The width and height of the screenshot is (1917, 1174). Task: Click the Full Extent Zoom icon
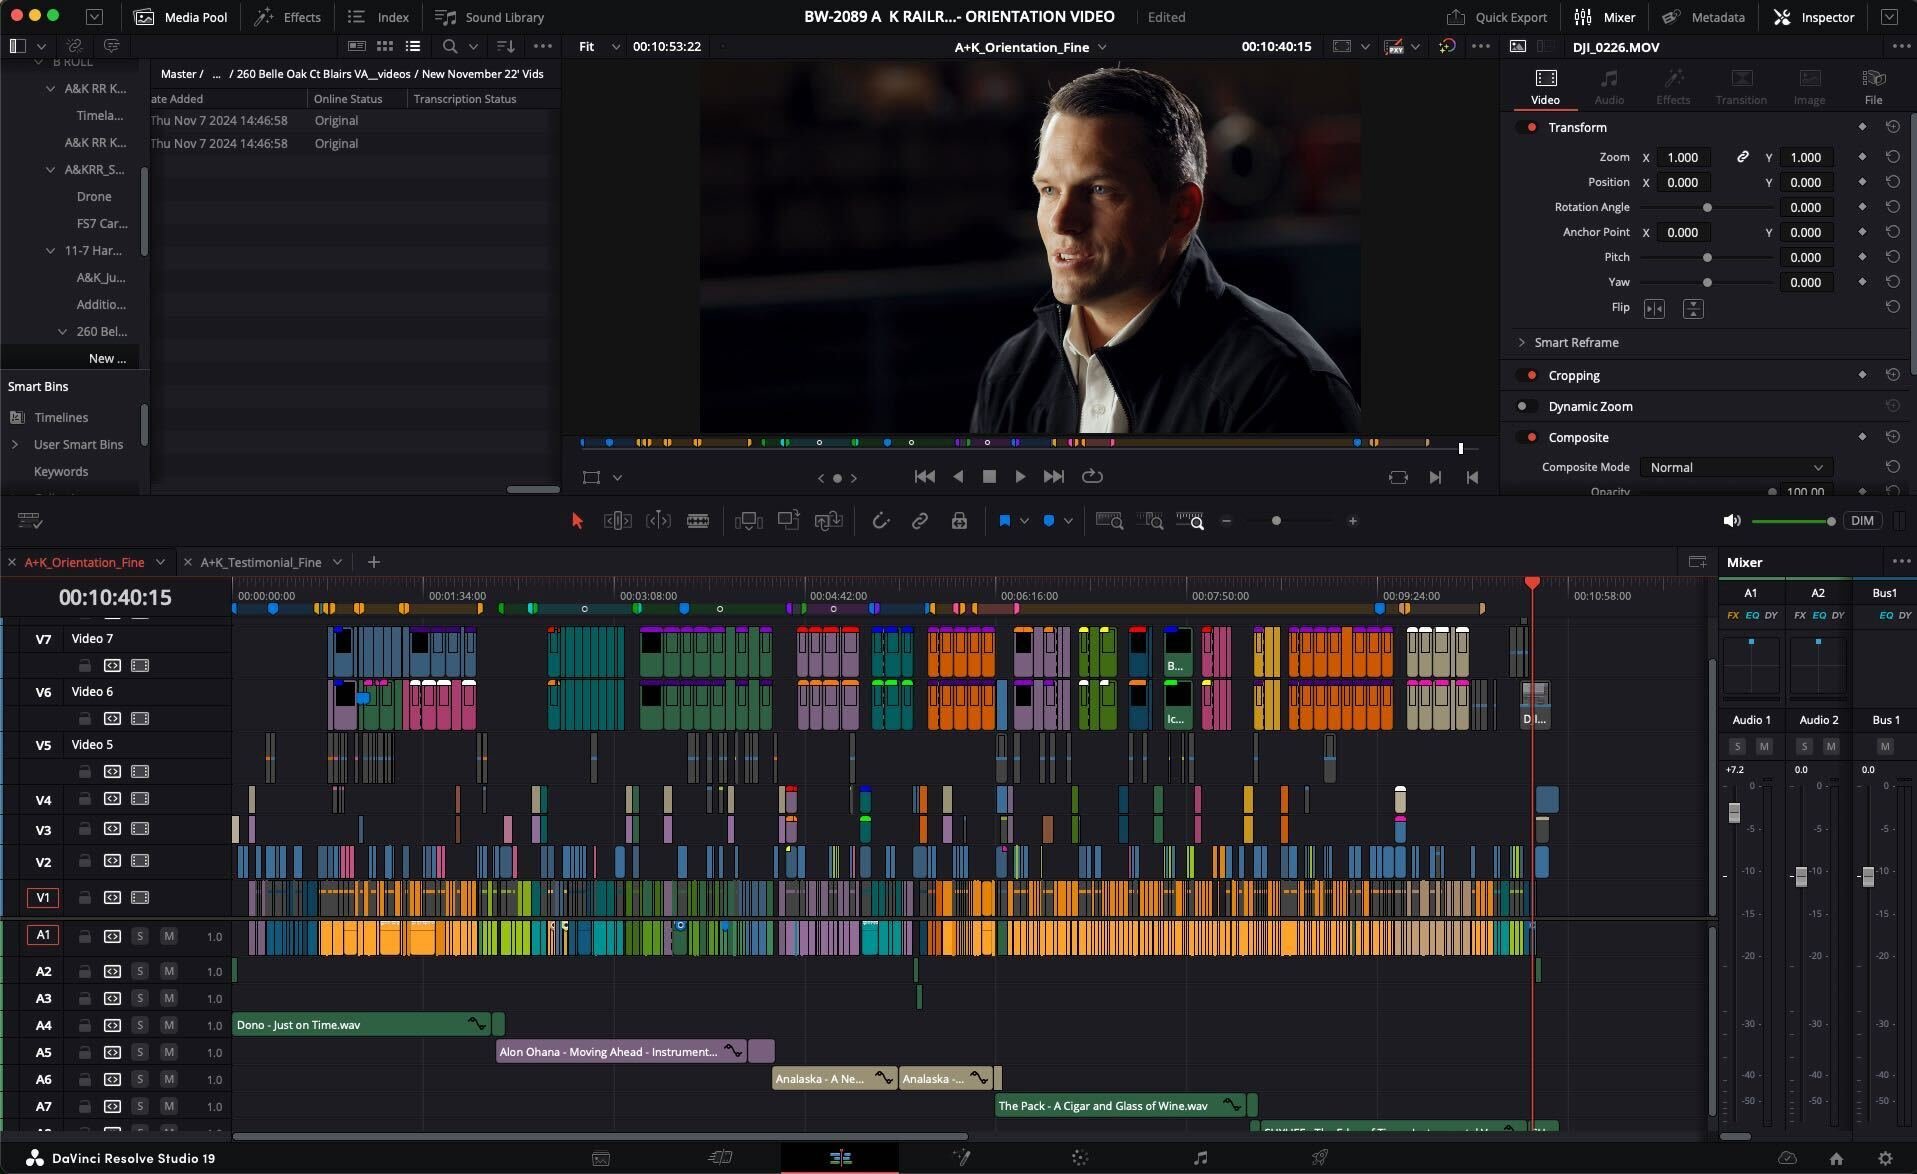[1109, 521]
